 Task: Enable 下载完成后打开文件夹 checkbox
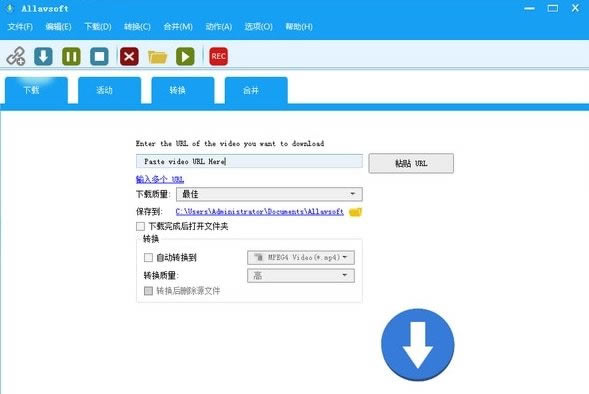[x=140, y=226]
